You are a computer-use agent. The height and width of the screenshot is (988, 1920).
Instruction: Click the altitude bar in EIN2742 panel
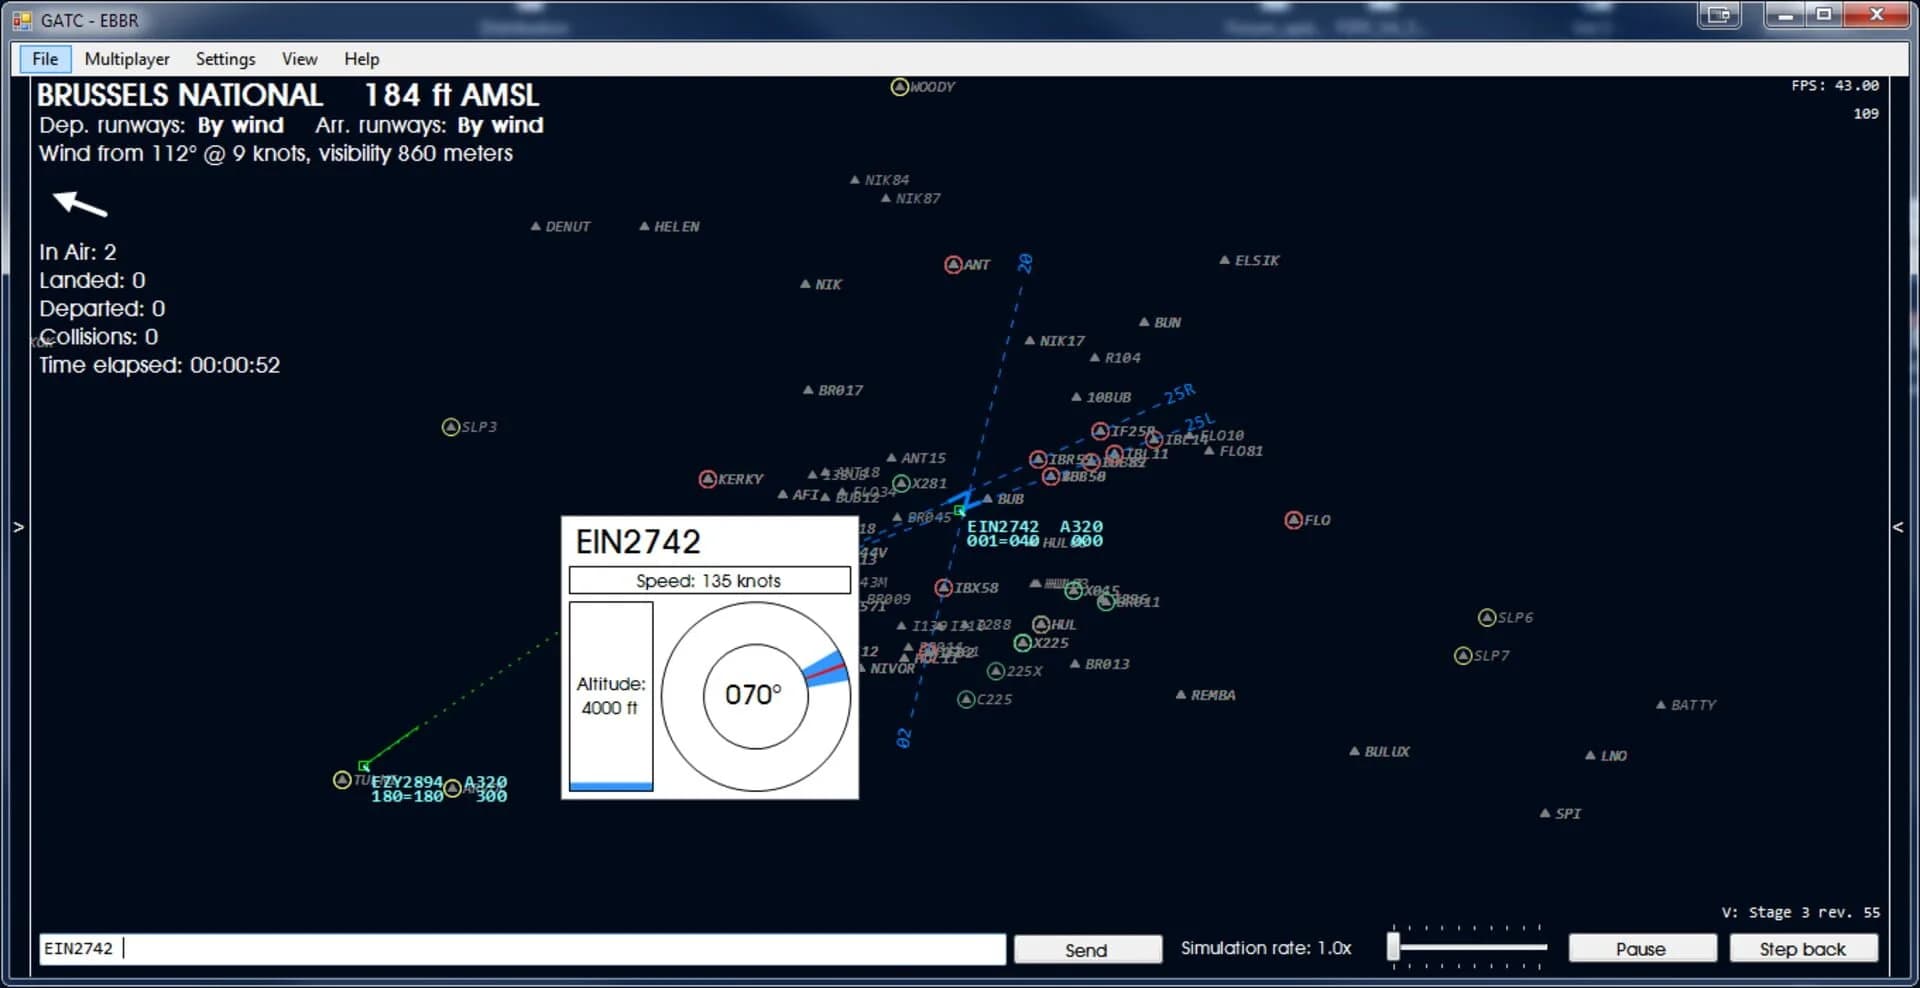point(610,695)
